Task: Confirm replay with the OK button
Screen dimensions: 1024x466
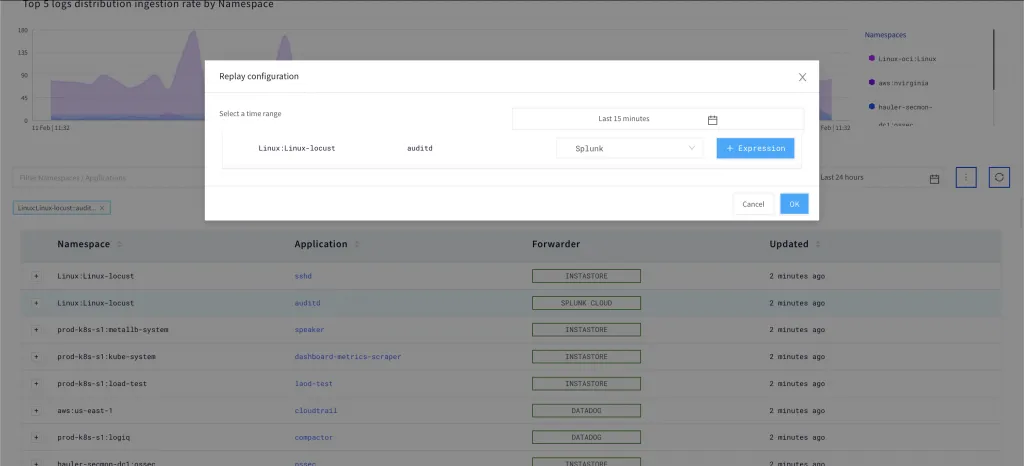Action: 794,204
